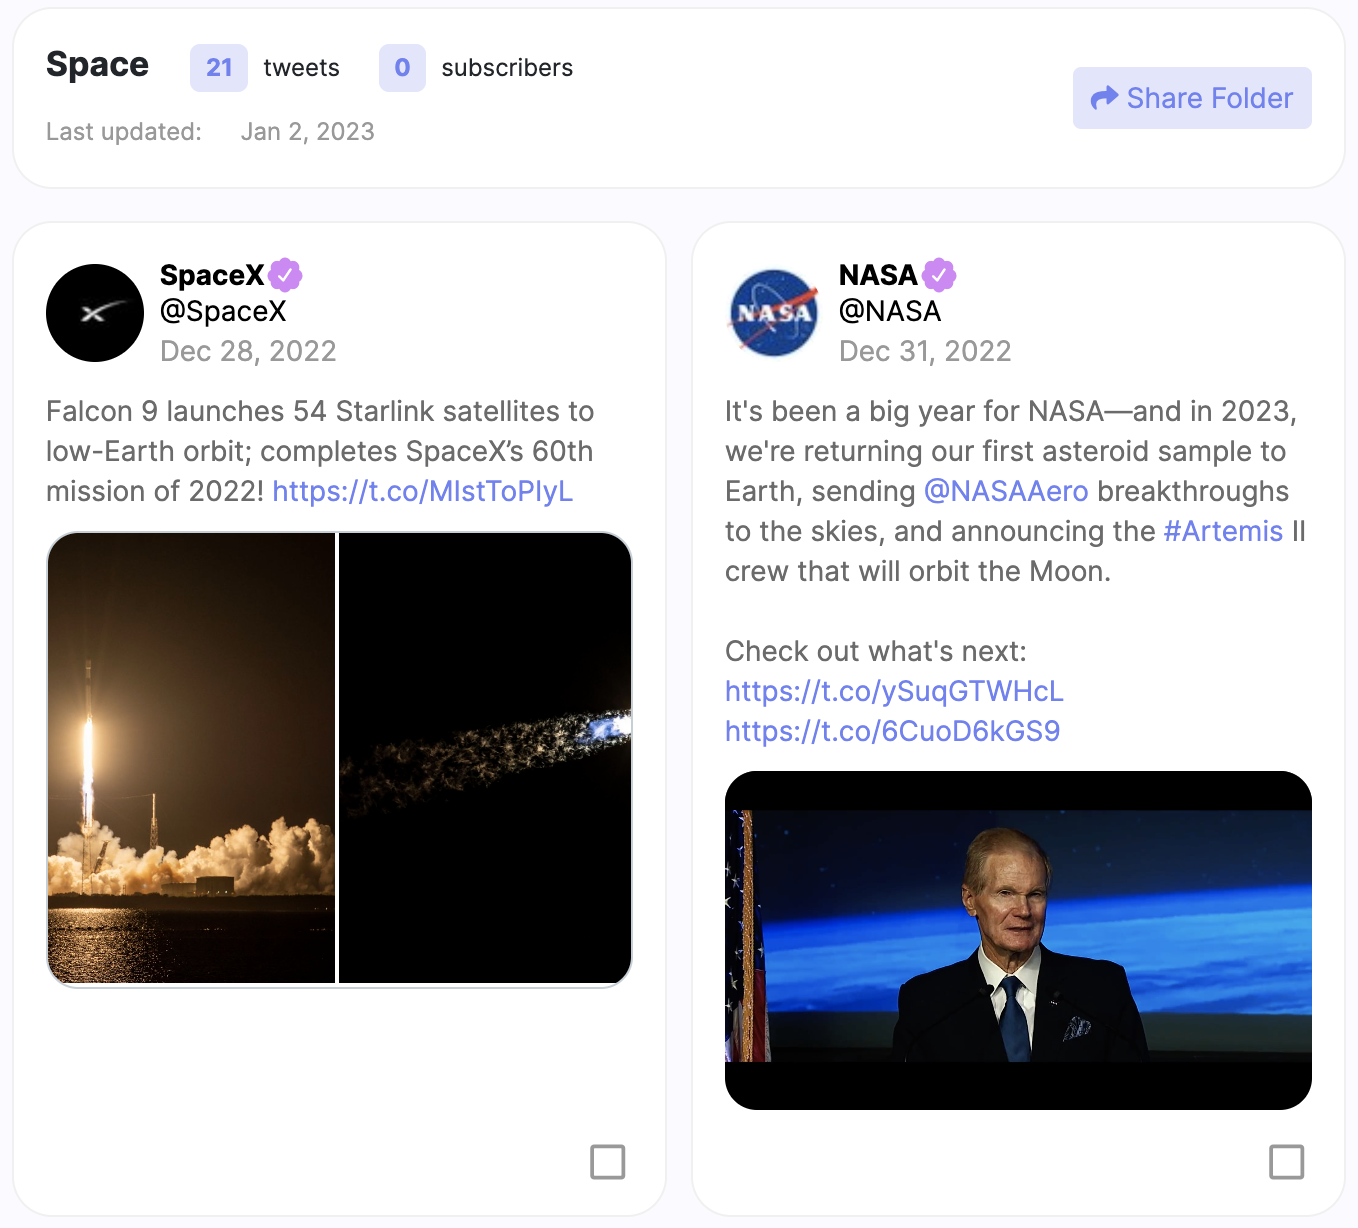Click the 0 subscribers count badge
This screenshot has width=1358, height=1228.
point(402,68)
